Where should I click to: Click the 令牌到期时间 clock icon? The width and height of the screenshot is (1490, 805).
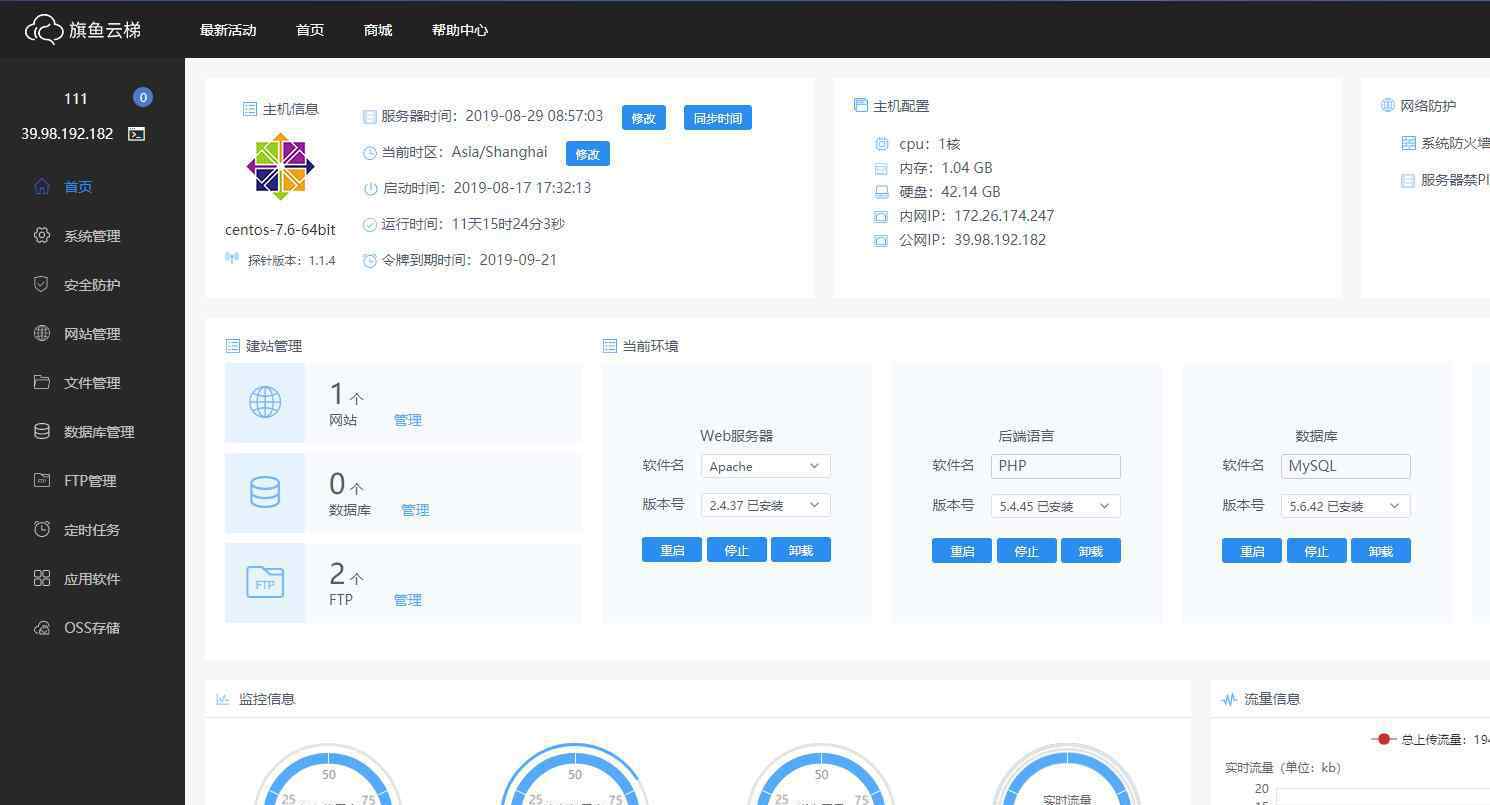(370, 261)
